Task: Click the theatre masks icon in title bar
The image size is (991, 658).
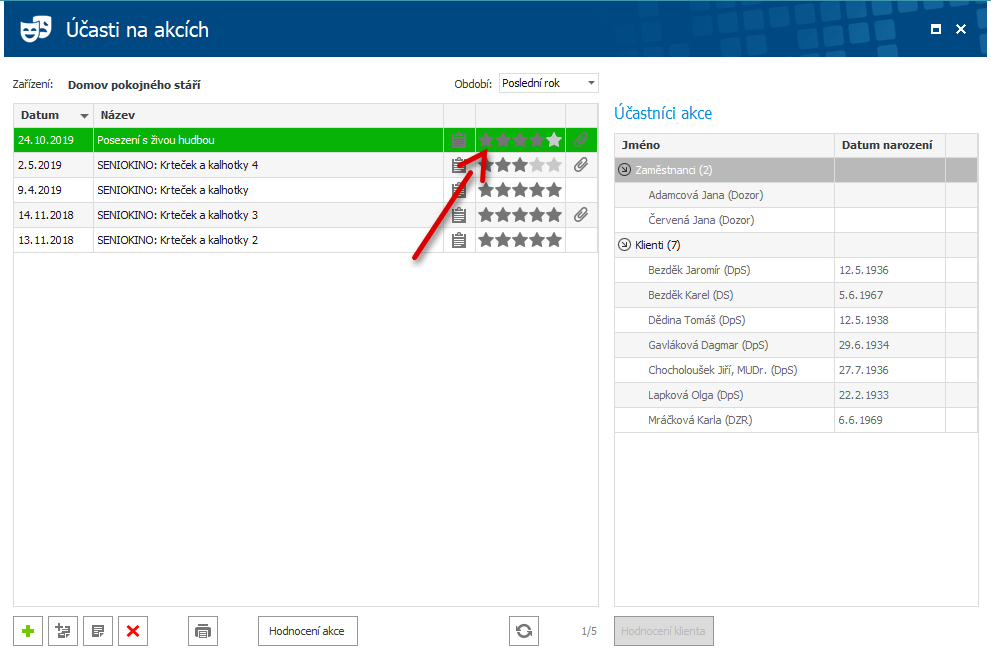Action: point(35,29)
